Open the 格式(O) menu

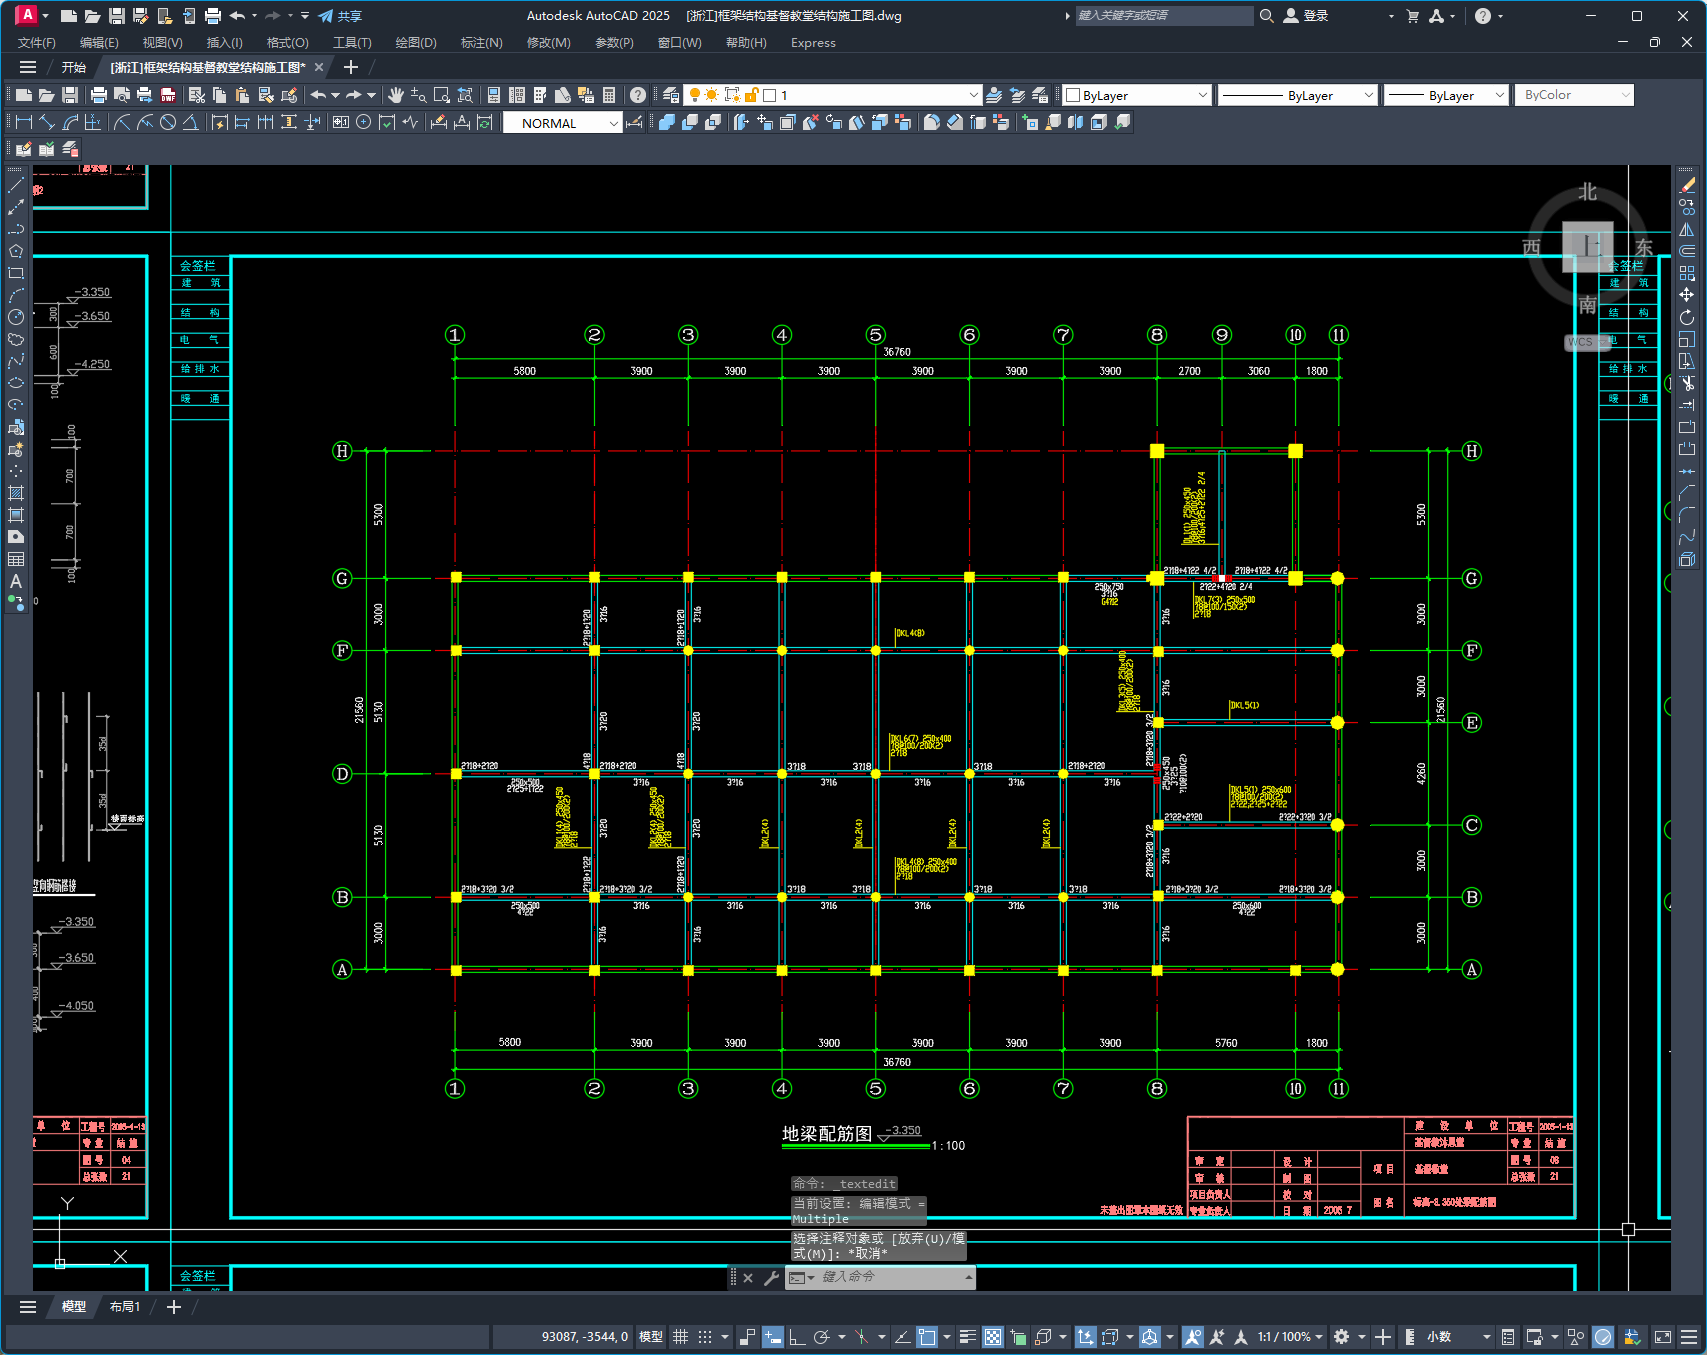287,43
